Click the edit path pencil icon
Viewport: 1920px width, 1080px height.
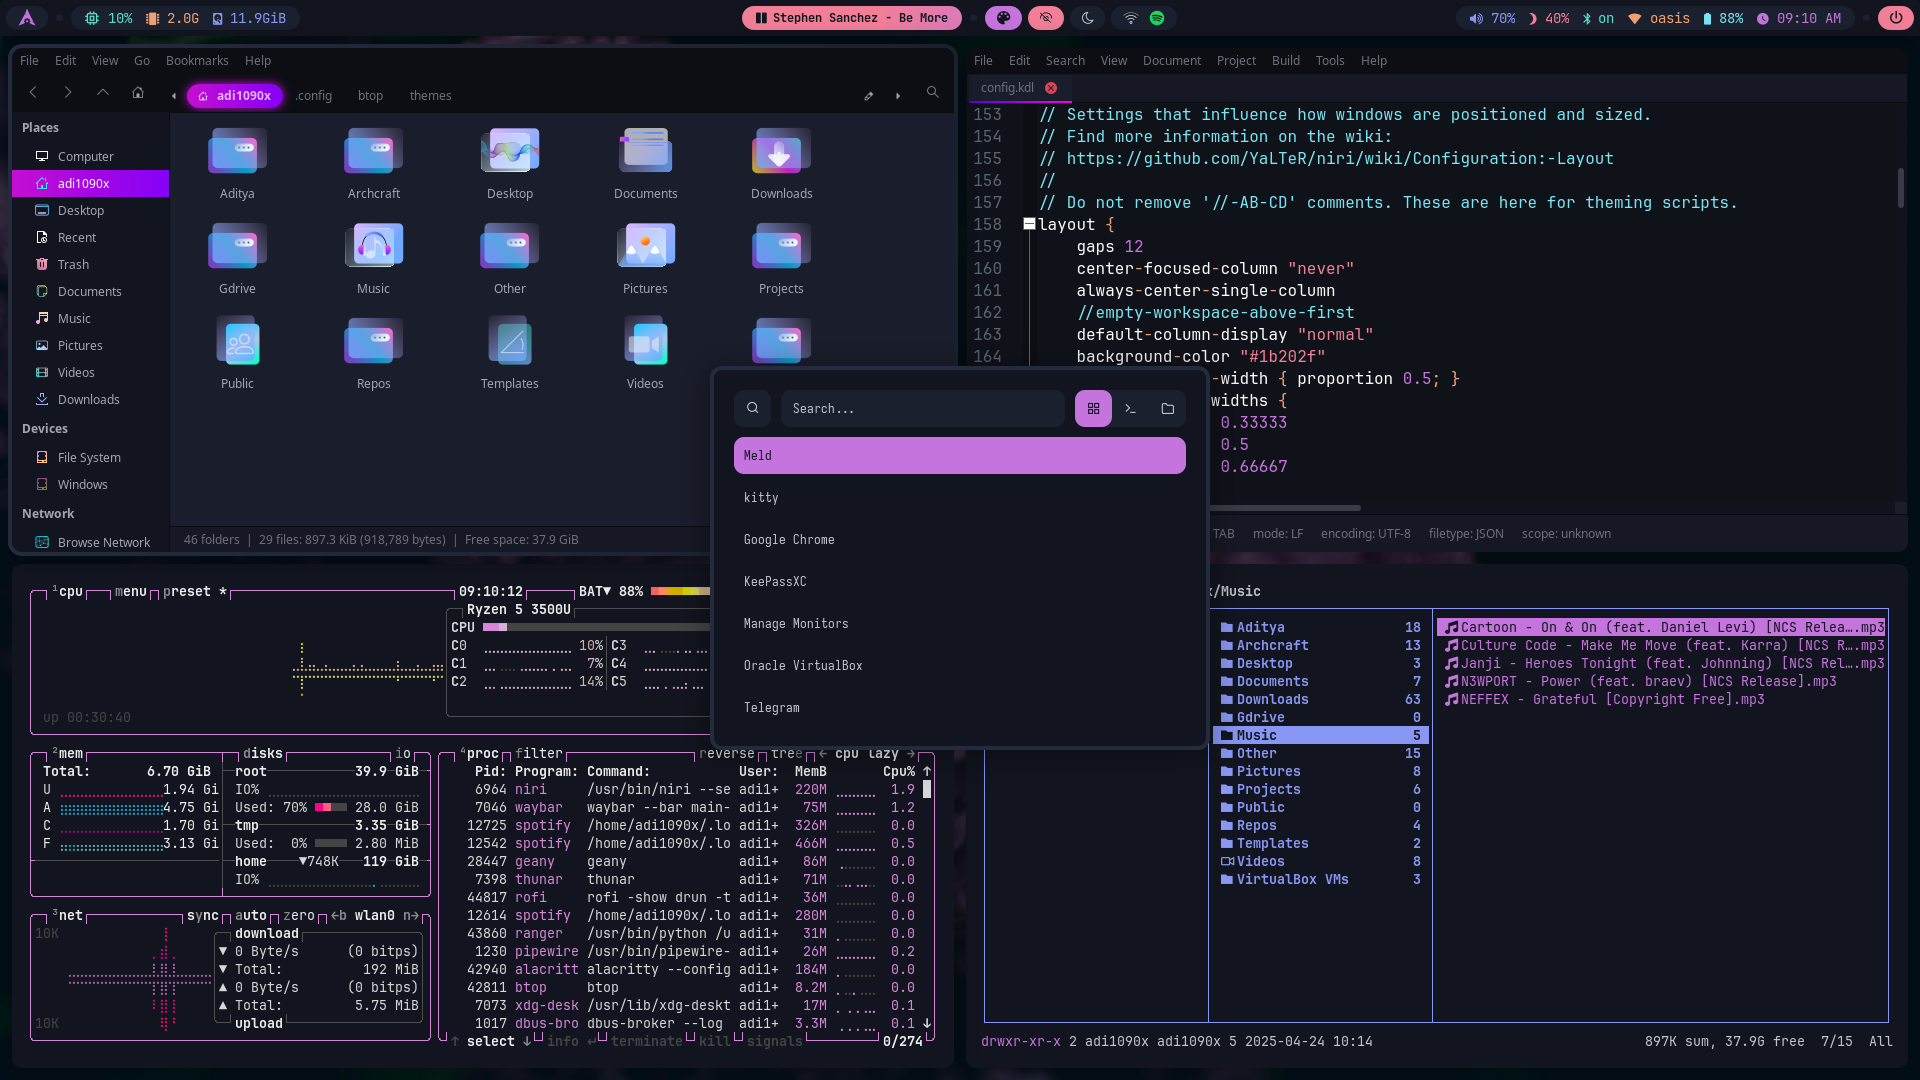868,96
